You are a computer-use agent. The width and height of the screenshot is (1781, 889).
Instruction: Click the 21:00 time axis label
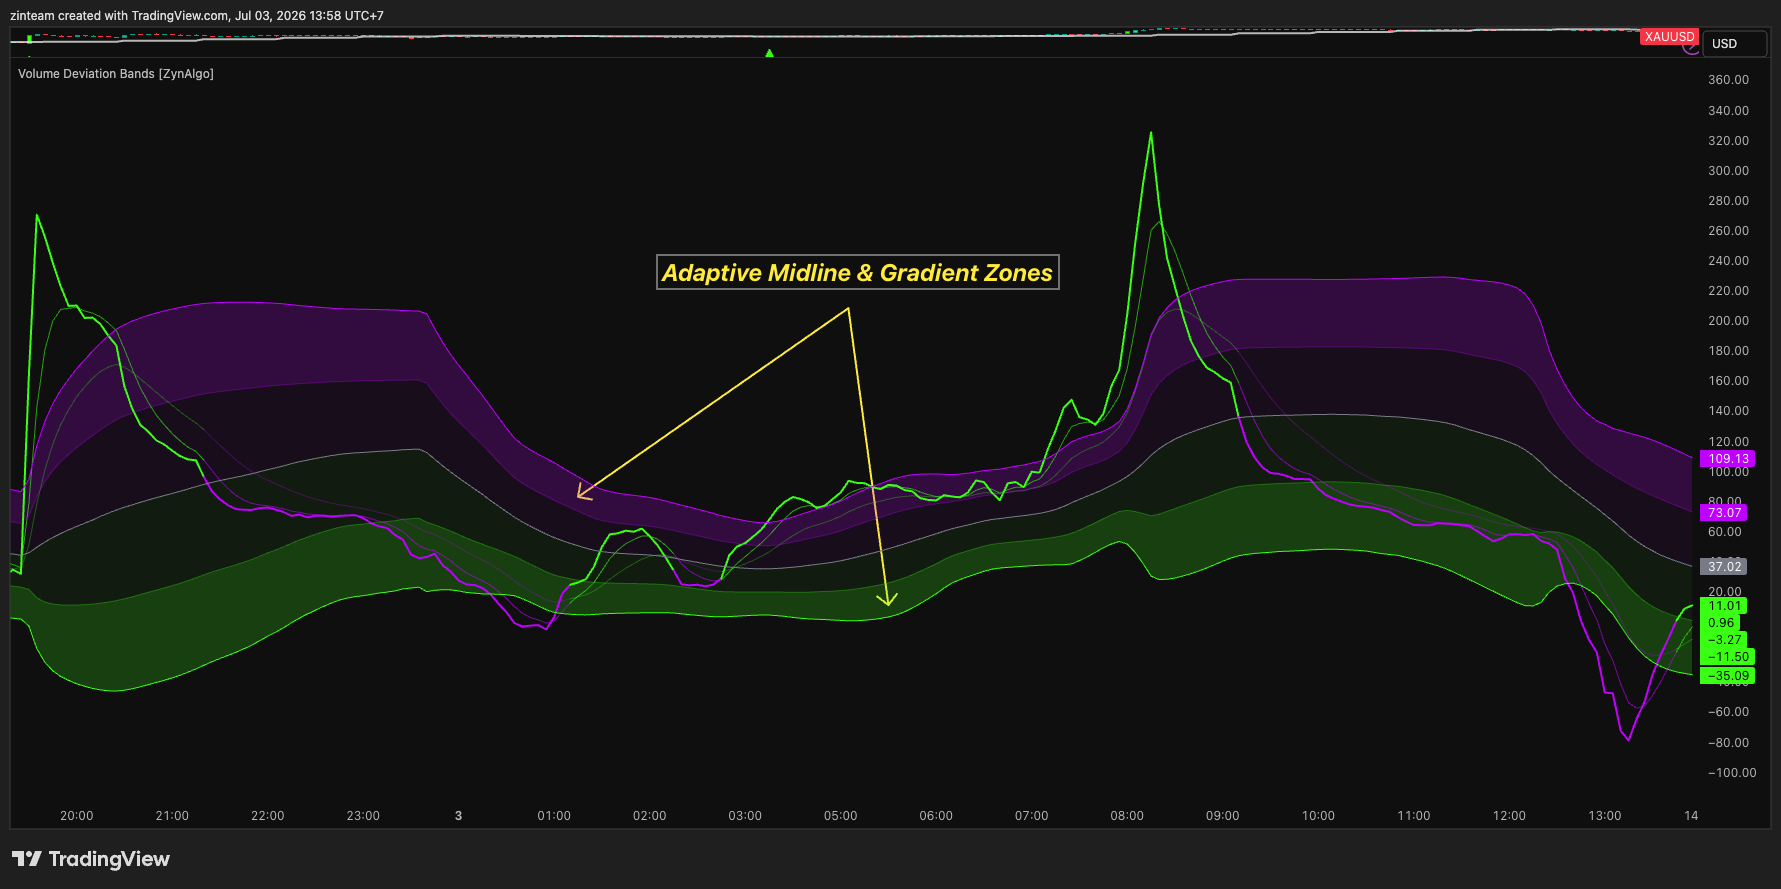click(x=172, y=816)
